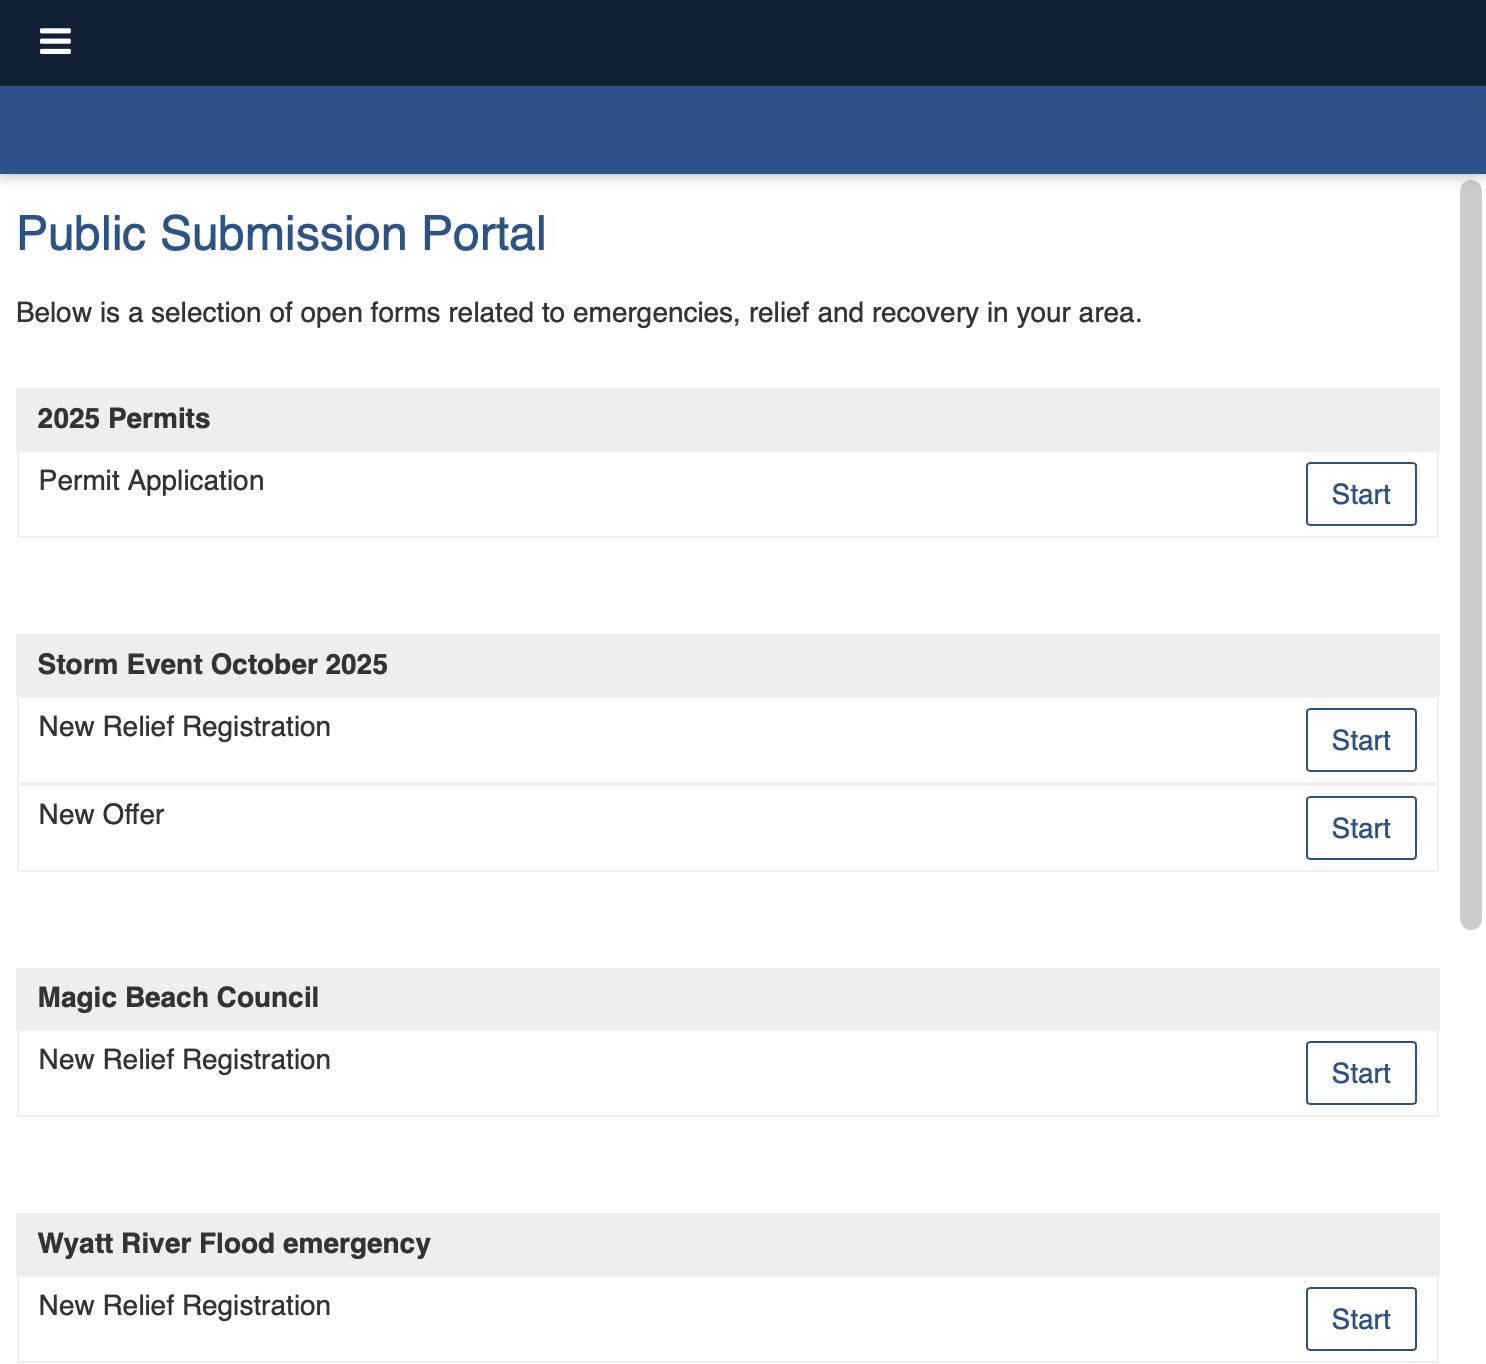Click the Magic Beach Council section header
This screenshot has width=1486, height=1364.
[178, 998]
